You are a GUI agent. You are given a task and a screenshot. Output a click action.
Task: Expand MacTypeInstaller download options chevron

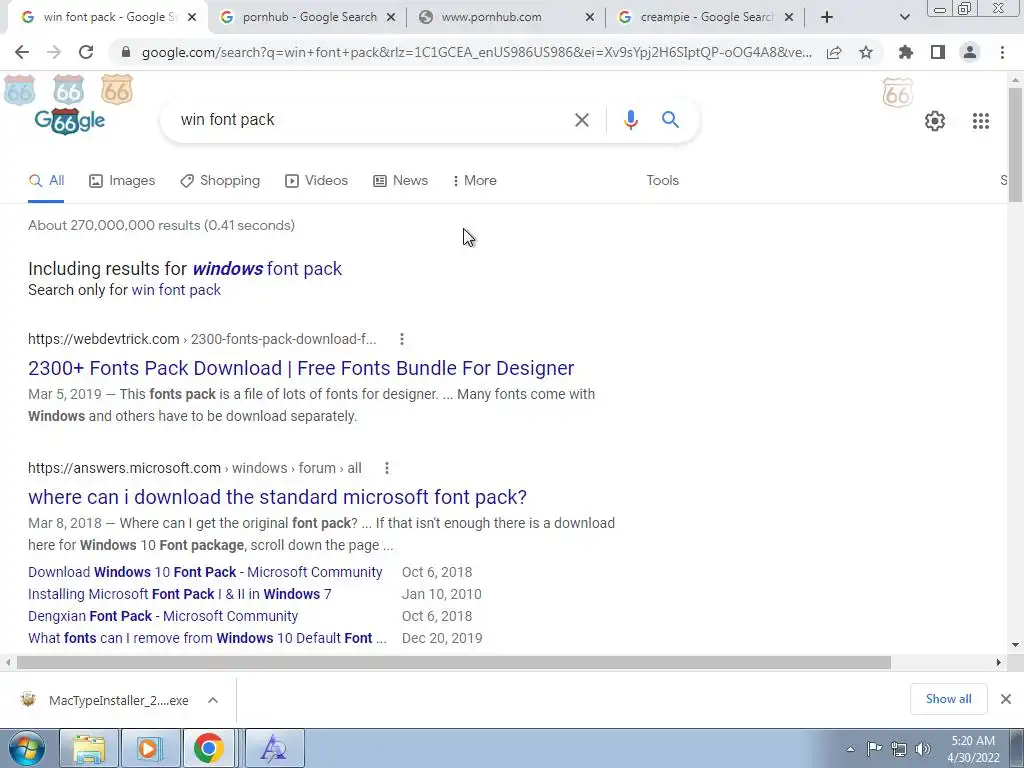coord(213,700)
